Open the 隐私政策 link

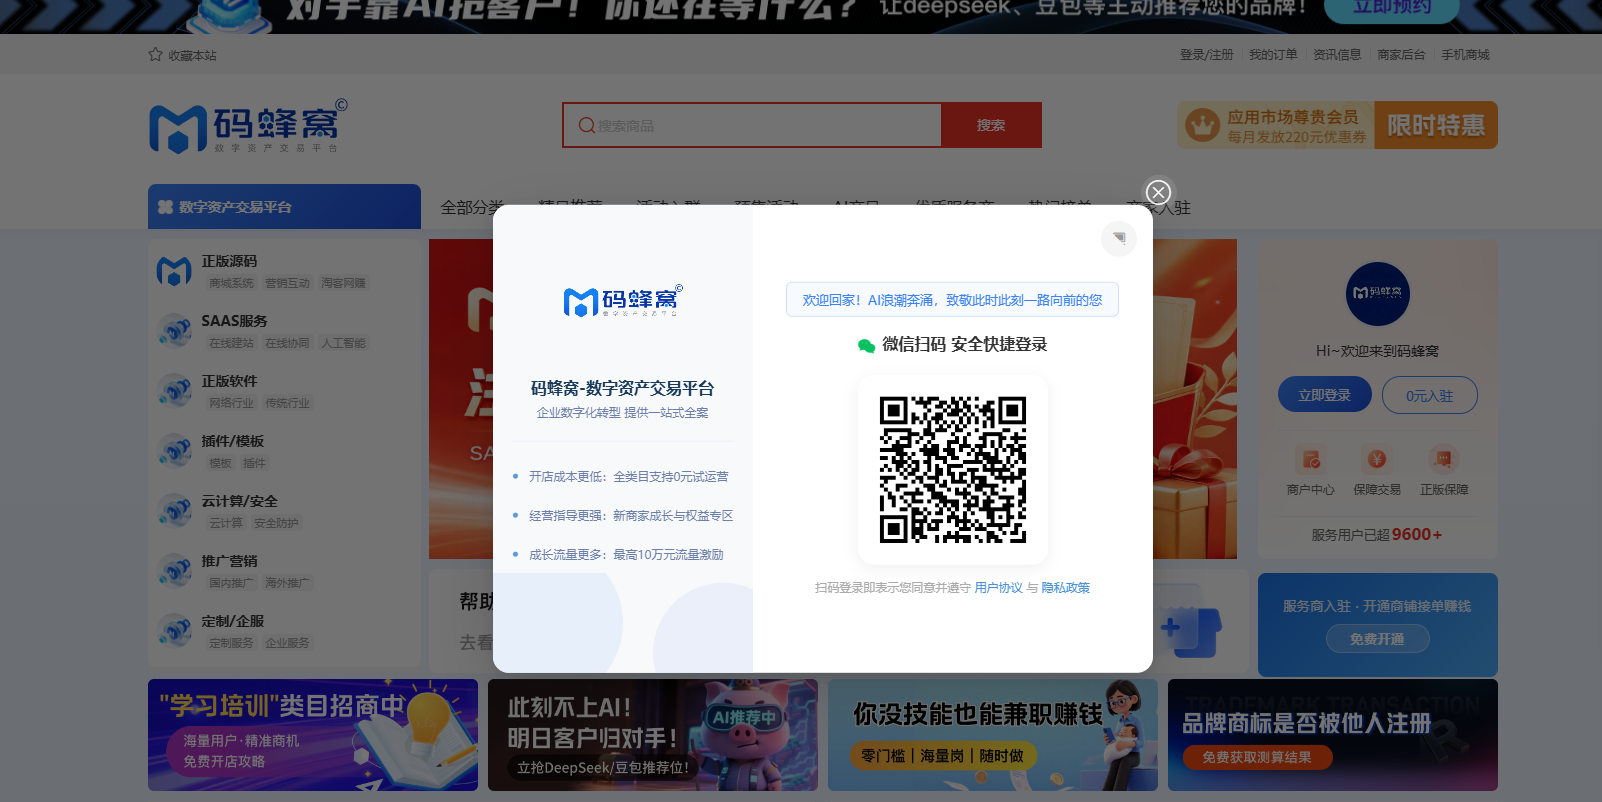[x=1066, y=588]
